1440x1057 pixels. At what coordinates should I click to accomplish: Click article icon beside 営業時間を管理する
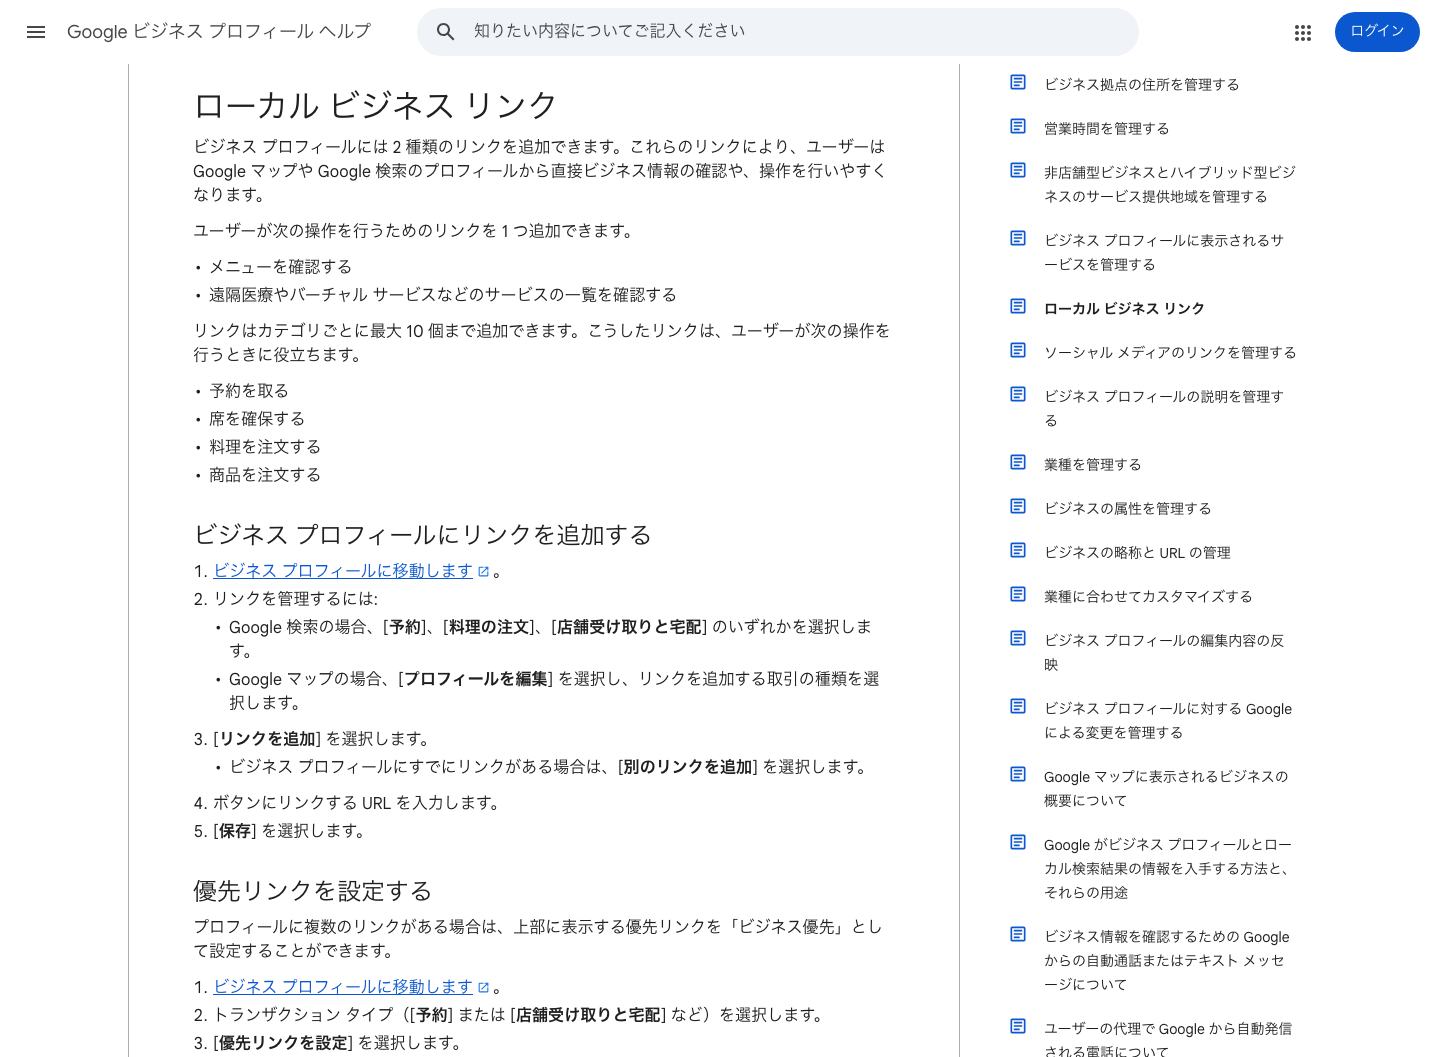[1018, 126]
